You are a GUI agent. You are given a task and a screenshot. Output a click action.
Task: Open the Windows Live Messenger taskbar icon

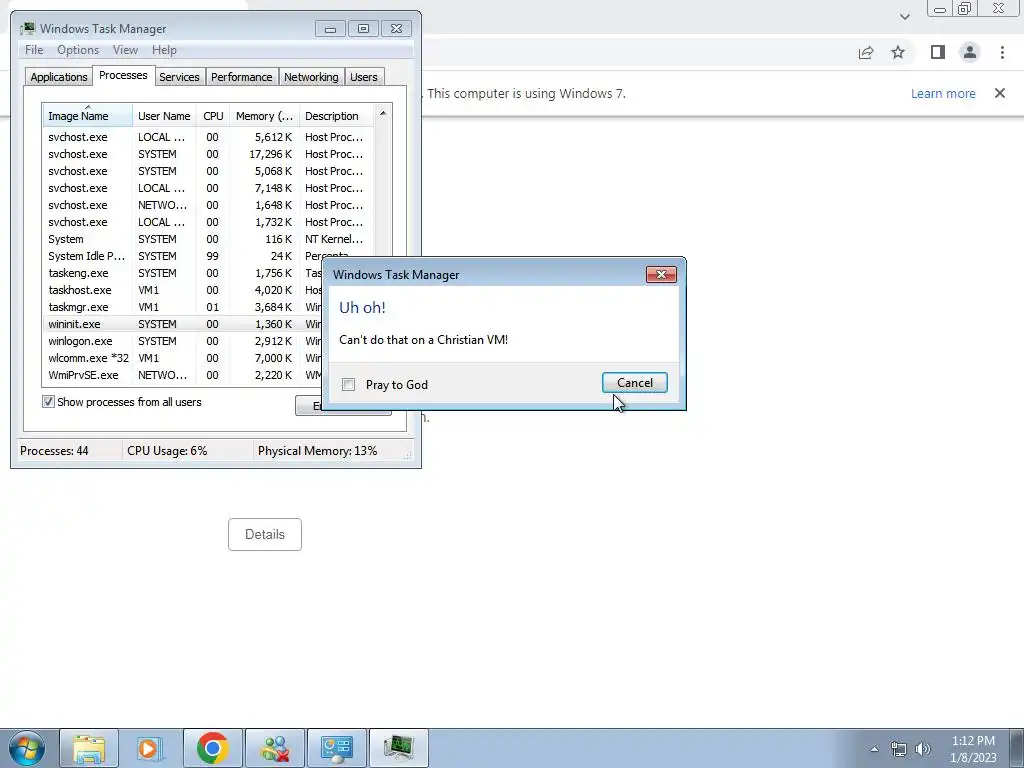275,748
